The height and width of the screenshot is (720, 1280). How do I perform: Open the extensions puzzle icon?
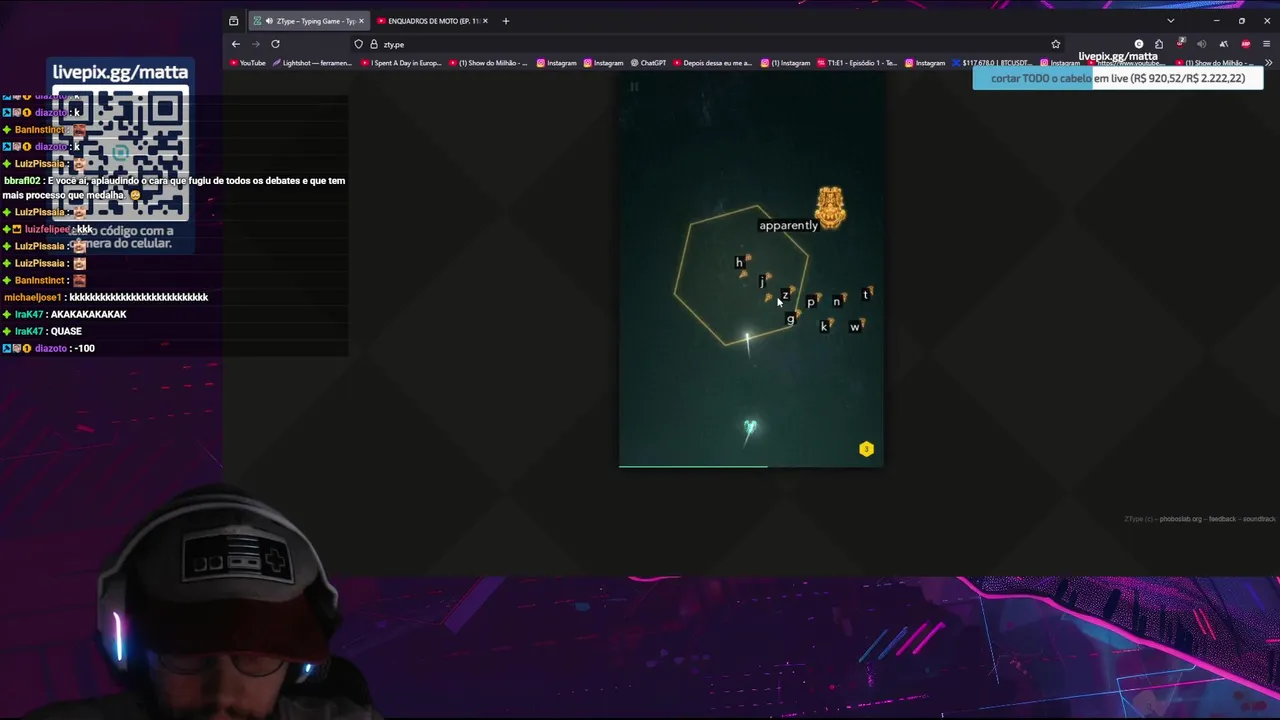tap(1159, 44)
